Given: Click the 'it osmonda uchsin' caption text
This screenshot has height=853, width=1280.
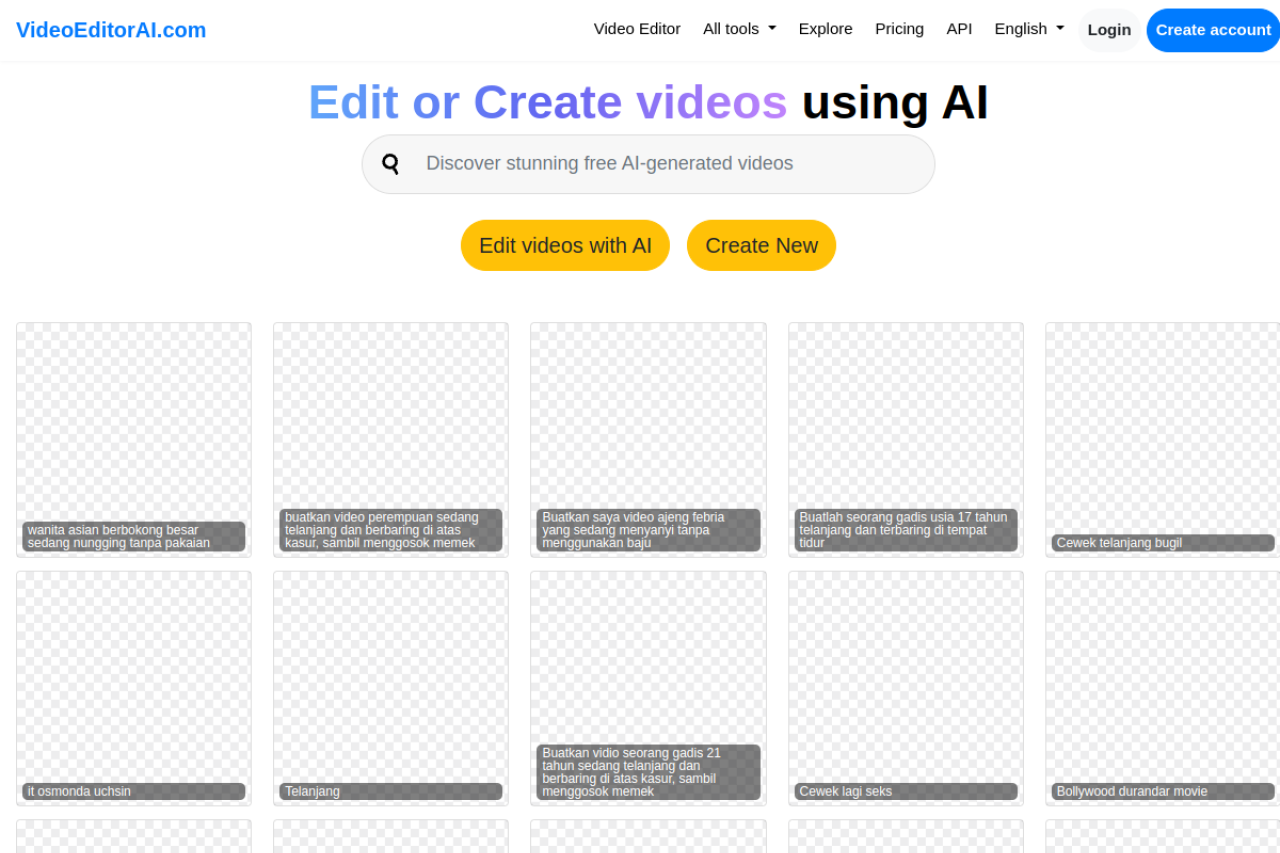Looking at the screenshot, I should 79,791.
